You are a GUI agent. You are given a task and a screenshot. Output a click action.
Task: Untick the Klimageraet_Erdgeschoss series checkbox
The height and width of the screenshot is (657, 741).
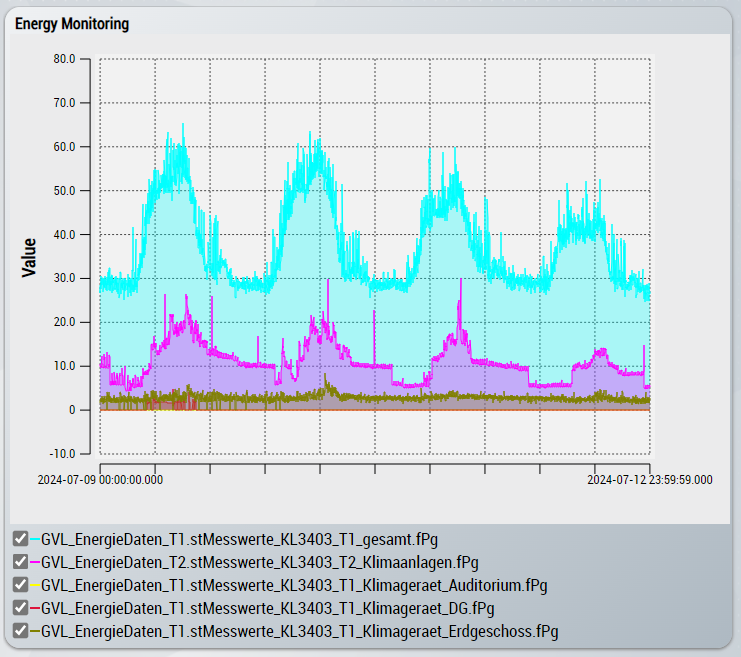[x=20, y=631]
